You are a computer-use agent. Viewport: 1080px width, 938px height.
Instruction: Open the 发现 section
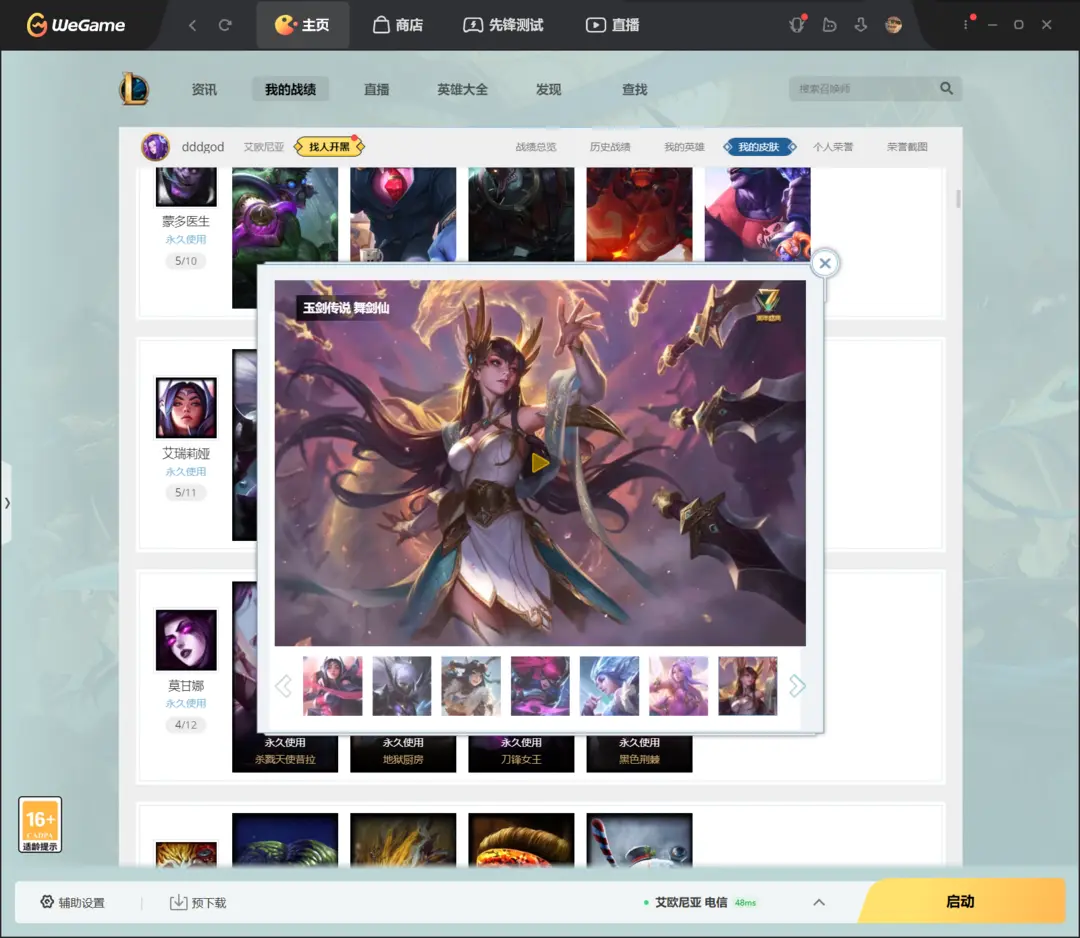coord(548,90)
